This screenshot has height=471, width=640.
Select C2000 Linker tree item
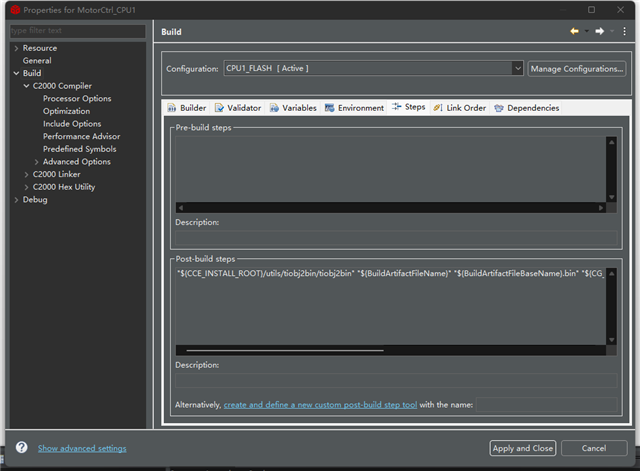click(57, 174)
